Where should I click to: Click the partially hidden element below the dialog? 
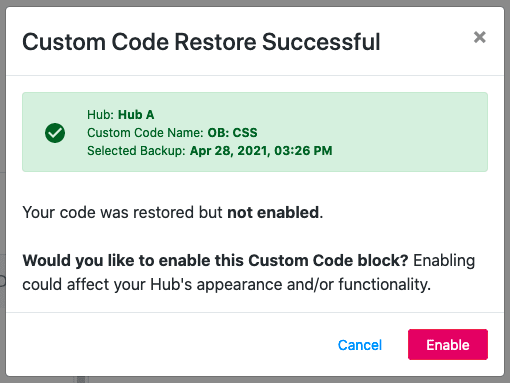pyautogui.click(x=81, y=380)
